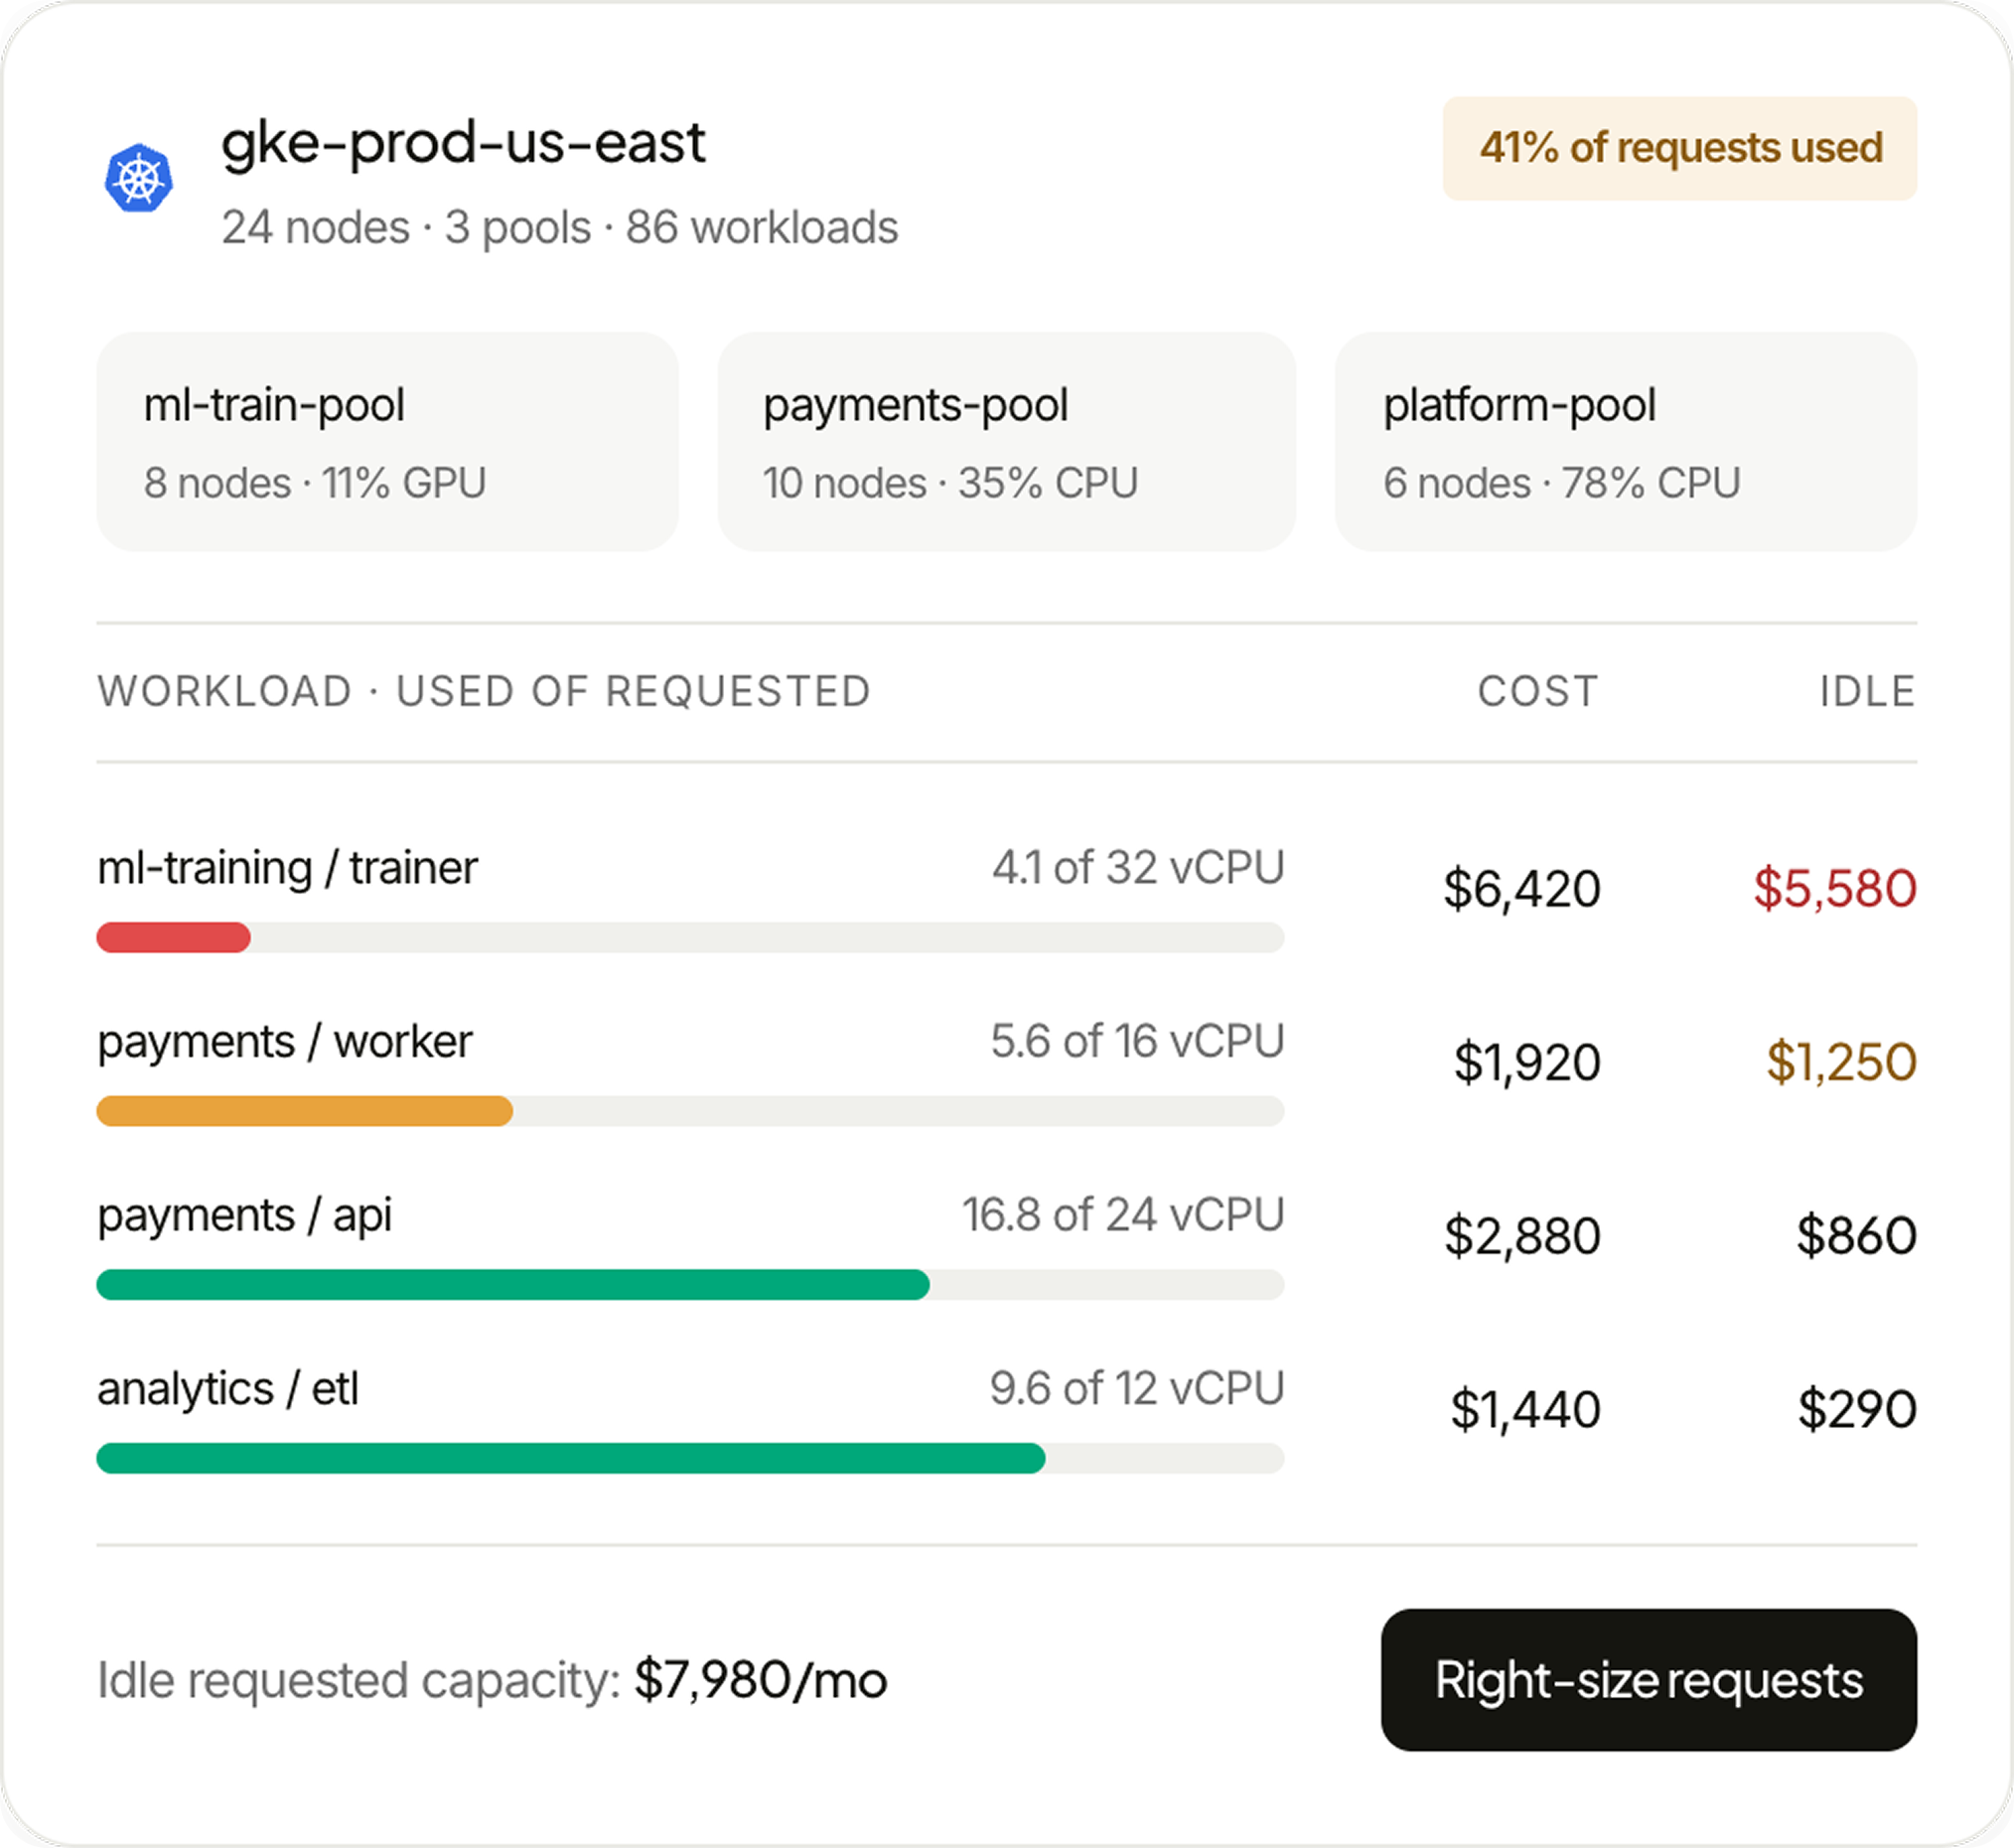Click '10 nodes · 35% CPU' text

(950, 484)
